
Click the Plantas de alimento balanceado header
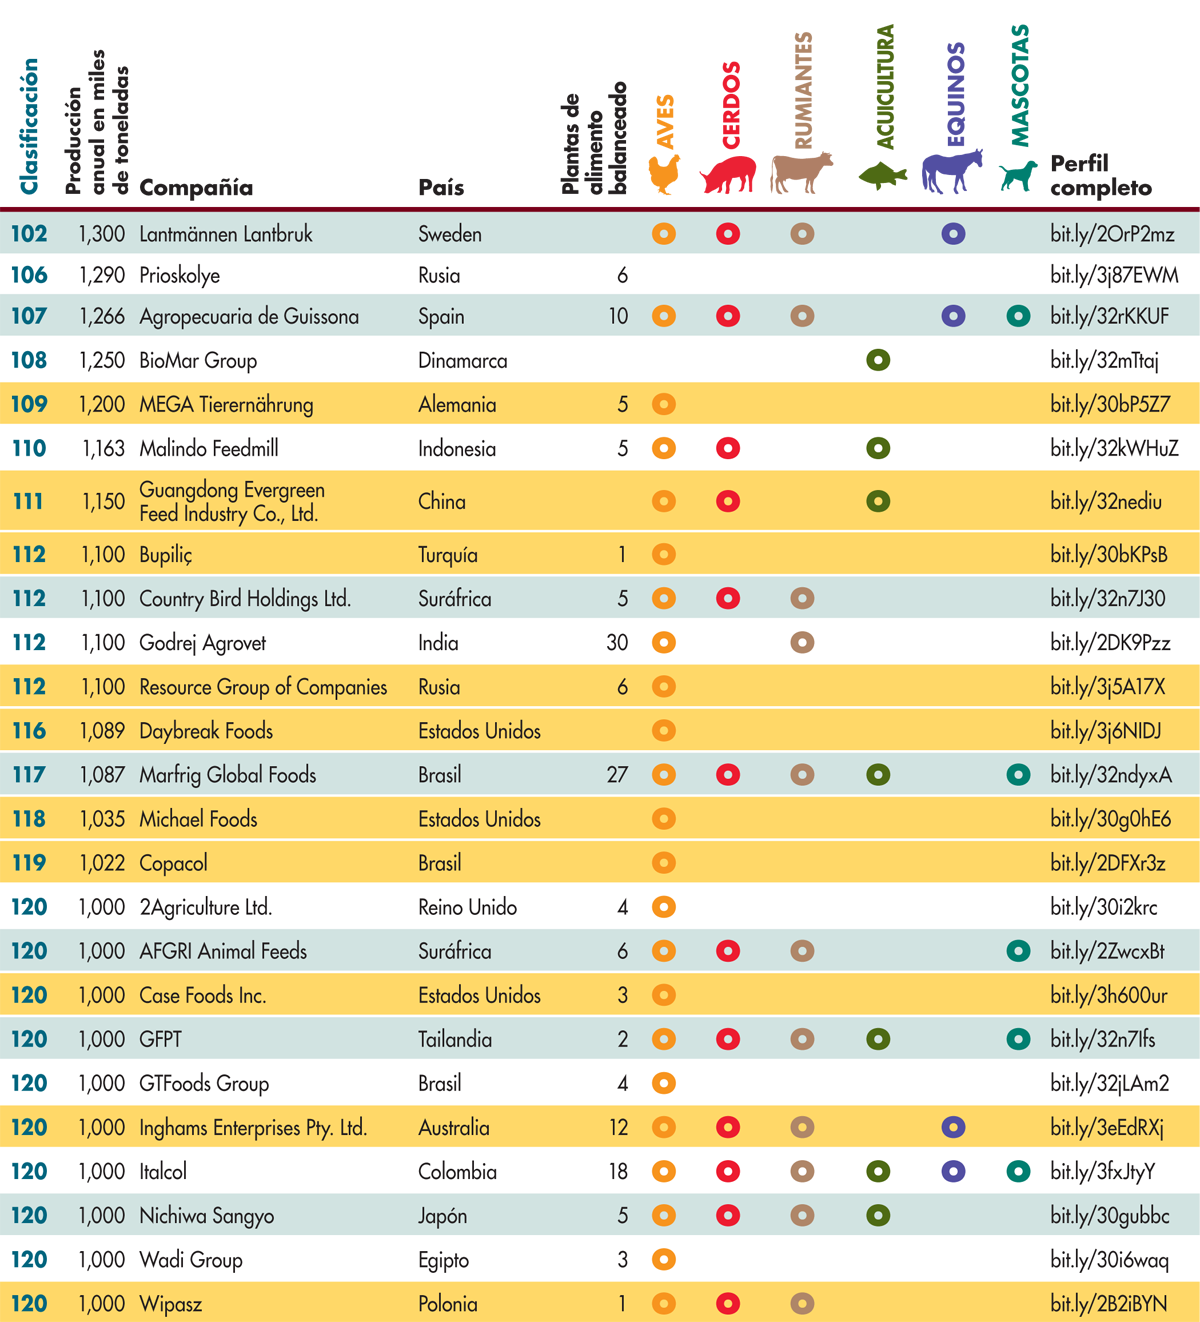[594, 138]
